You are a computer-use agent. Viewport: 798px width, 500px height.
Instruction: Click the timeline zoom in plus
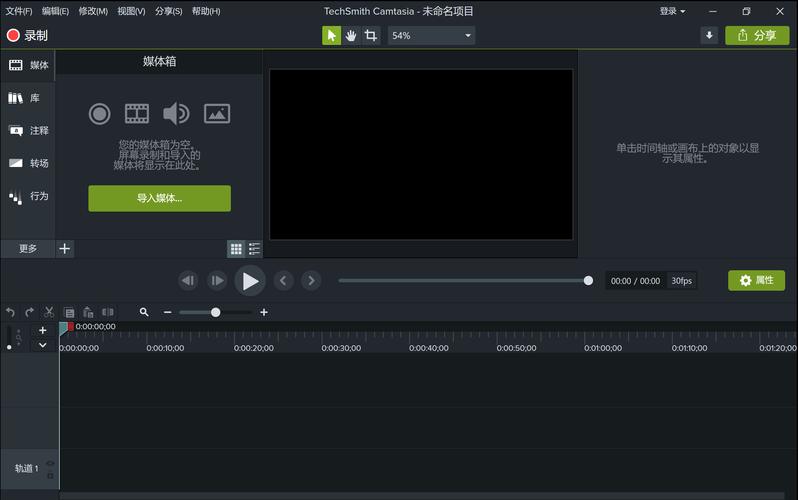coord(264,312)
